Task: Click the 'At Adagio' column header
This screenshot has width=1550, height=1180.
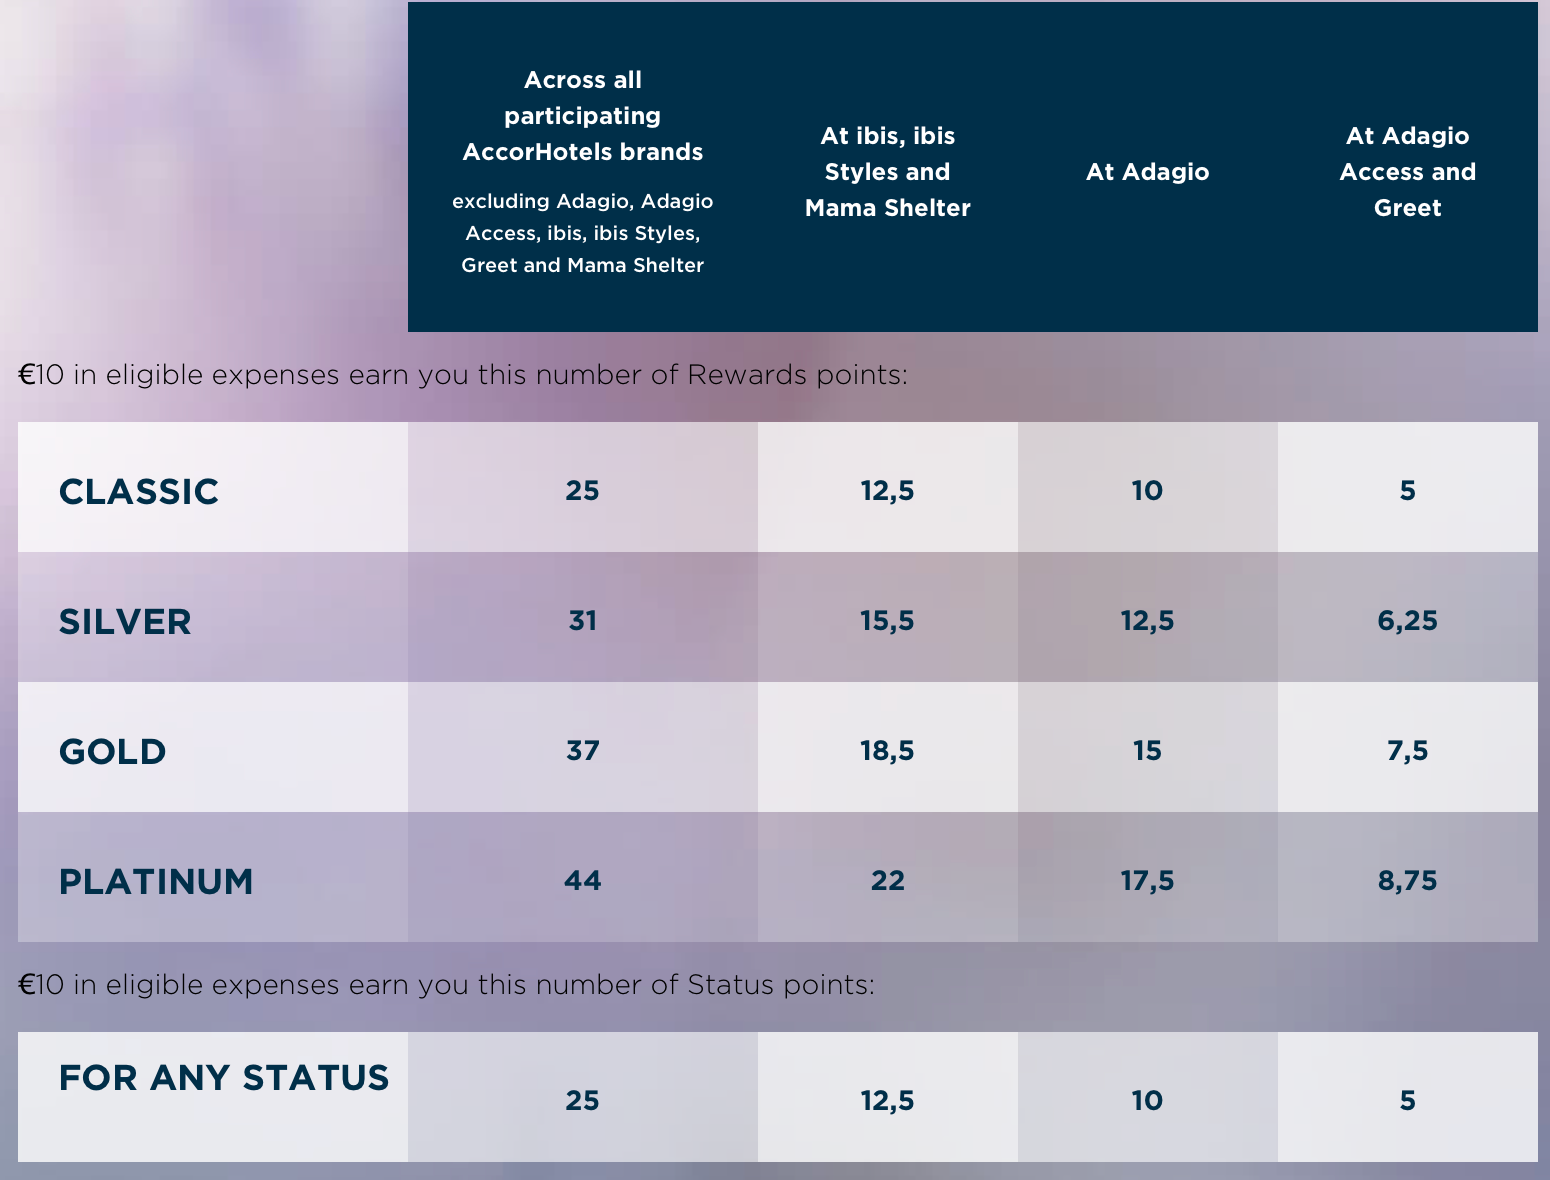Action: [1148, 172]
